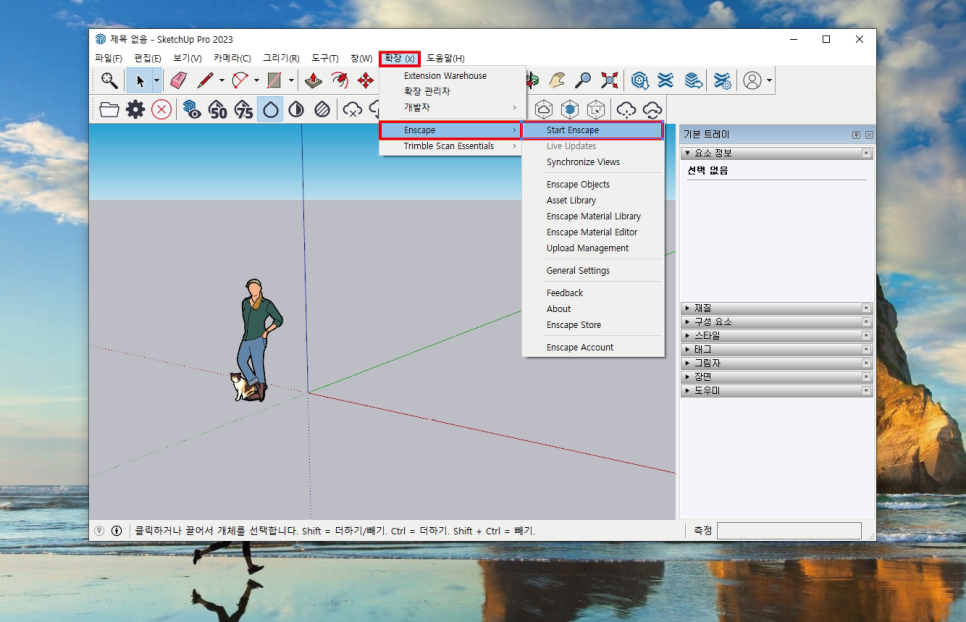Open Enscape Material Editor entry
Screen dimensions: 966x622
coord(593,232)
